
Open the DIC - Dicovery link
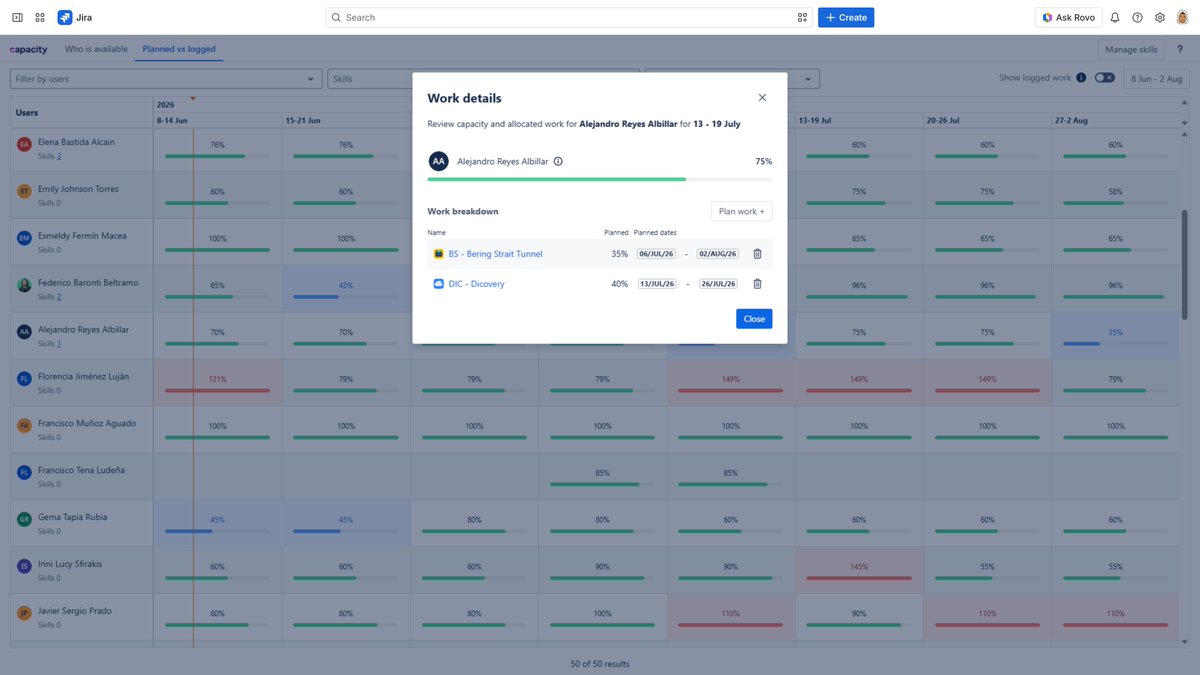(x=476, y=284)
